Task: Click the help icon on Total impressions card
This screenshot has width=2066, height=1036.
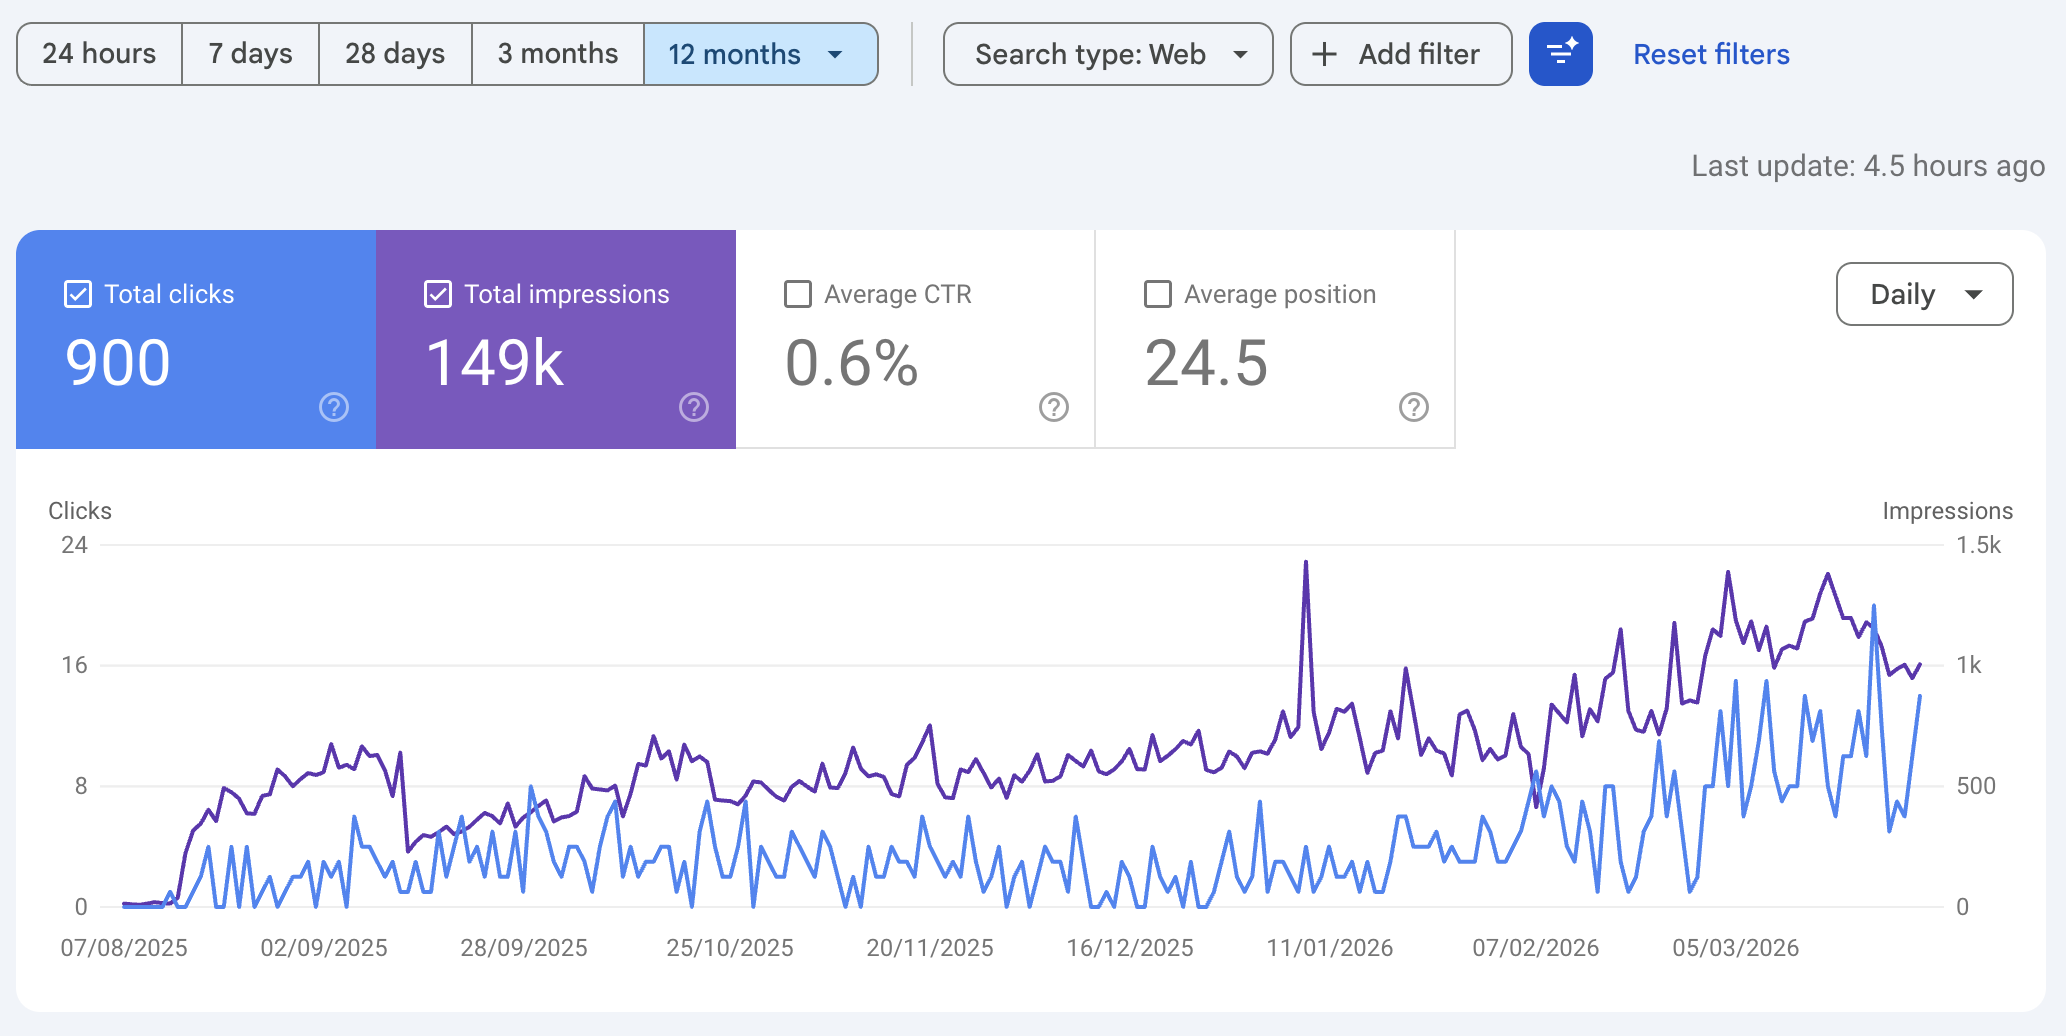Action: [x=693, y=407]
